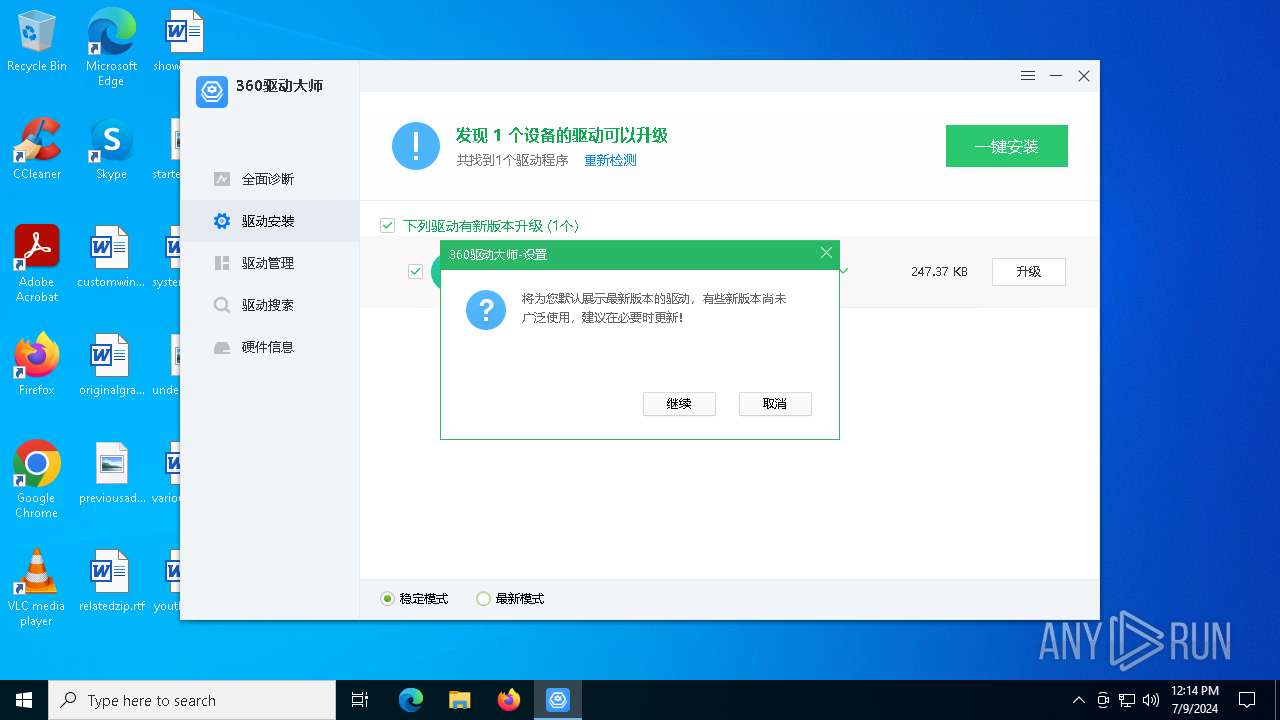Viewport: 1280px width, 720px height.
Task: Open customwin Word document on desktop
Action: (111, 256)
